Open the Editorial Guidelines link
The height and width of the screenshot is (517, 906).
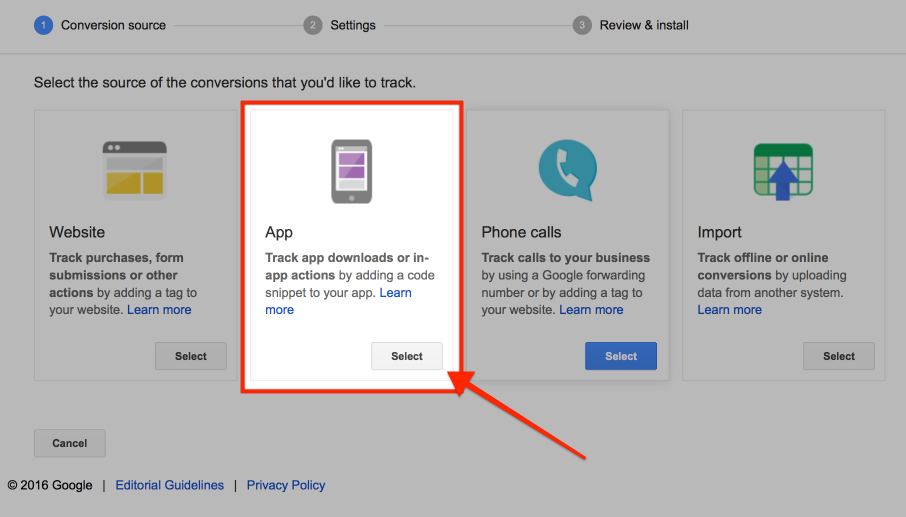click(170, 485)
